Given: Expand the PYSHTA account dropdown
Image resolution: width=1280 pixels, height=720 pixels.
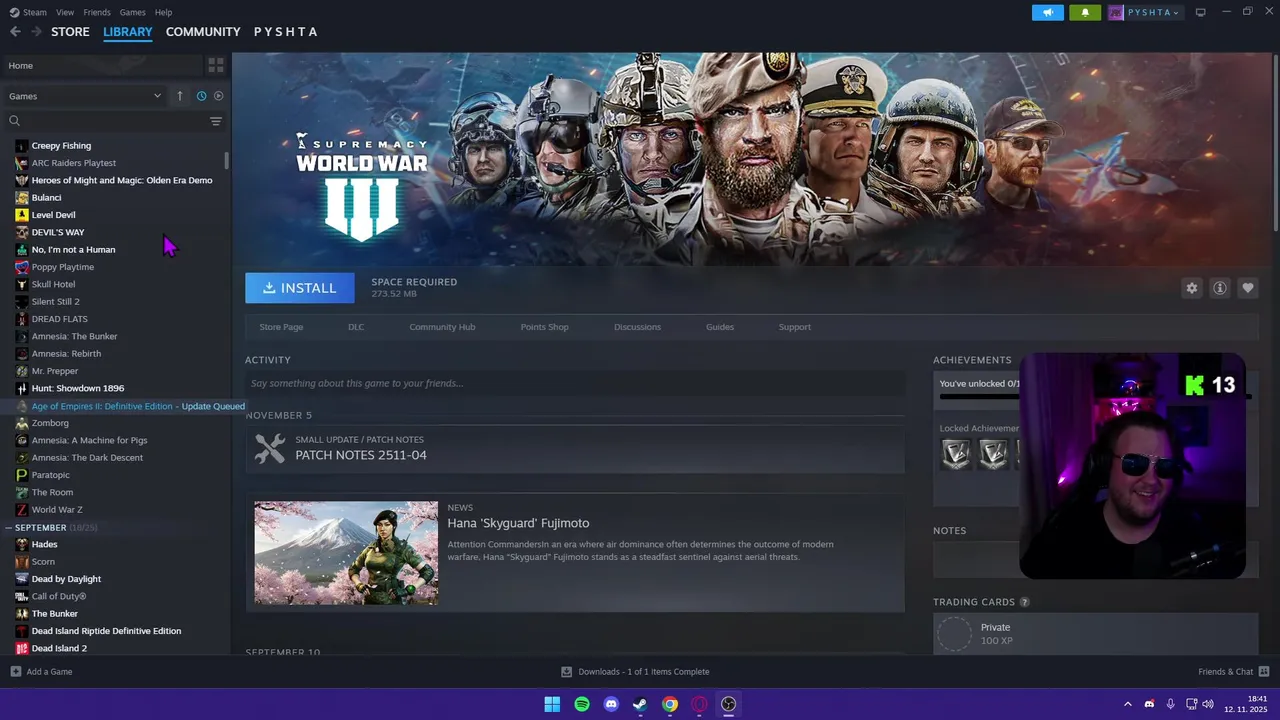Looking at the screenshot, I should click(x=1146, y=12).
